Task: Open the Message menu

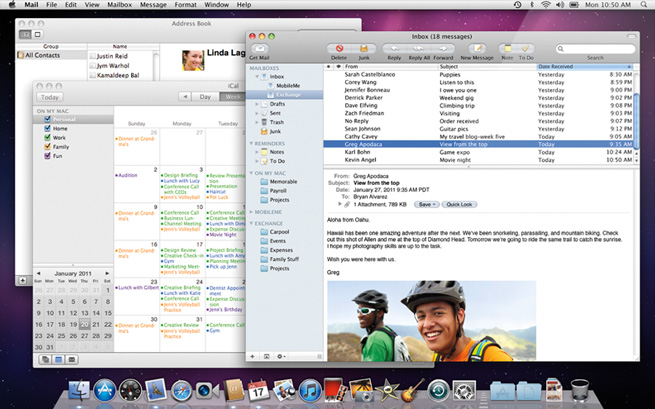Action: pos(153,5)
